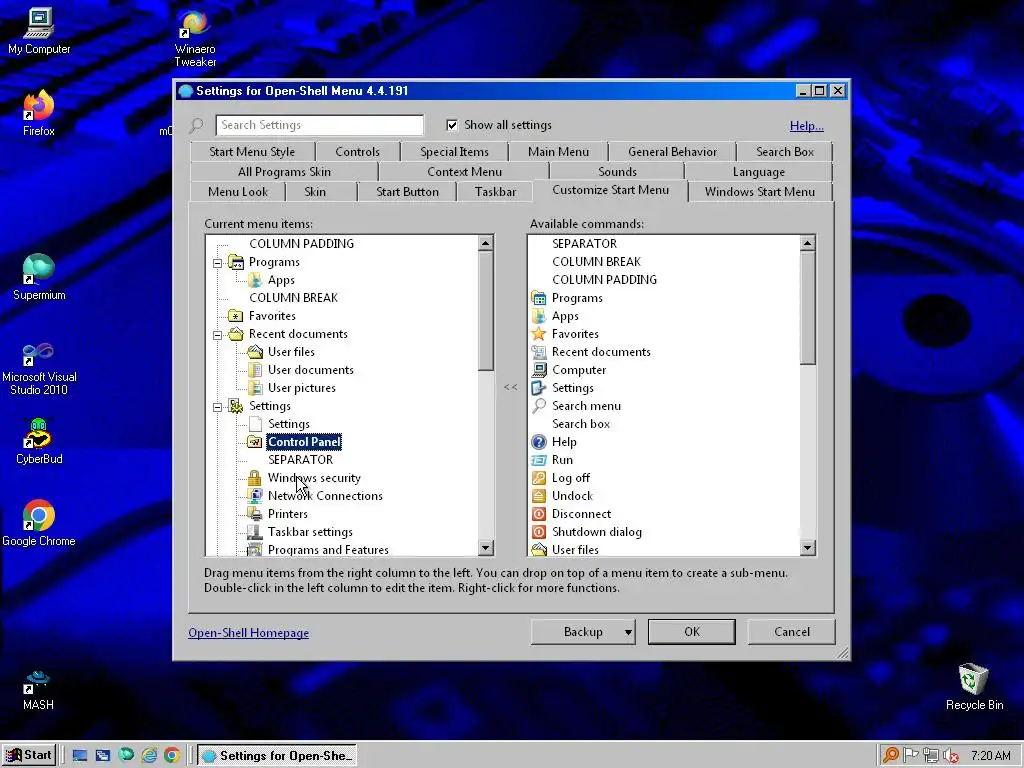Select the MASH desktop shortcut
The width and height of the screenshot is (1024, 768).
38,690
